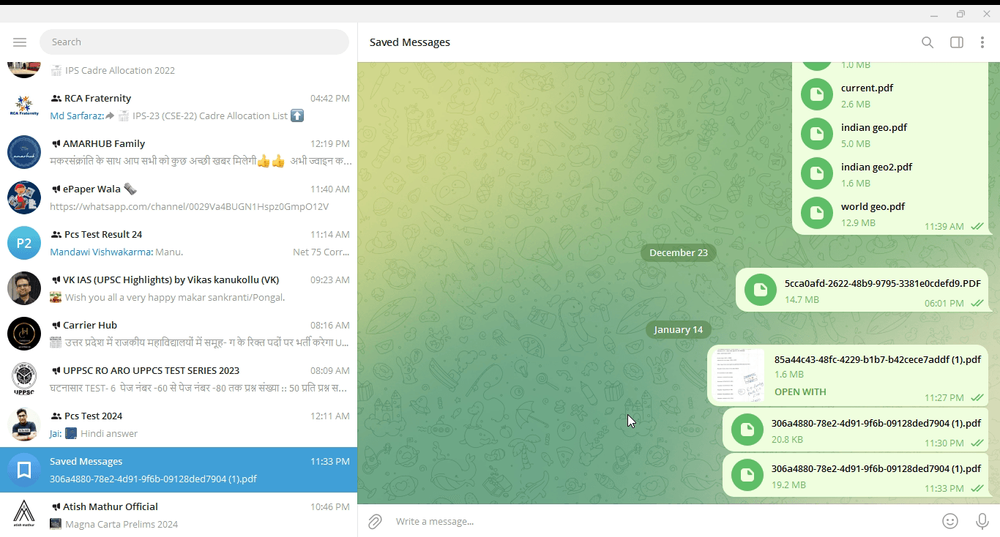Screen dimensions: 1000x537
Task: Select the Saved Messages bookmark icon
Action: [24, 470]
